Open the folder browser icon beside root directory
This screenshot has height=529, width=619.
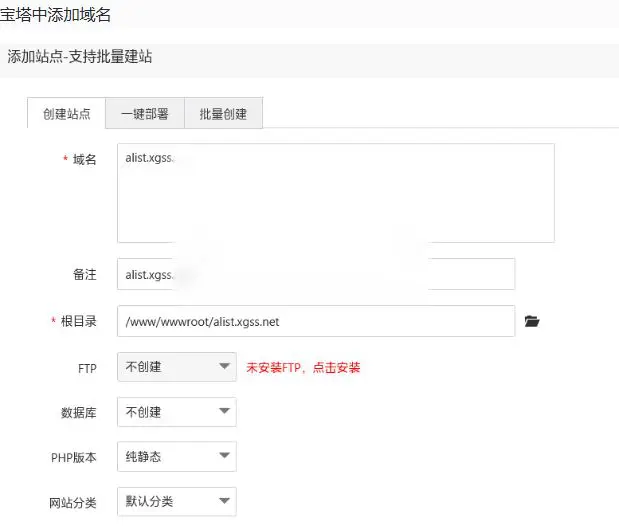coord(532,321)
